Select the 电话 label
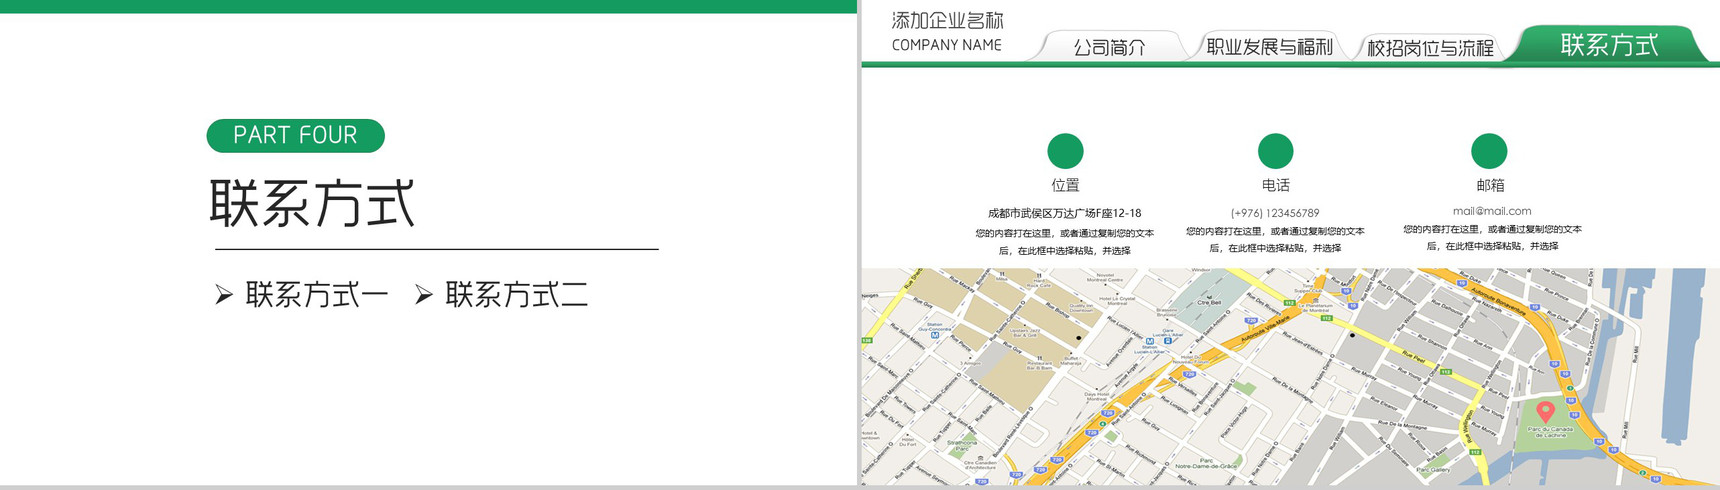This screenshot has width=1720, height=490. [x=1275, y=185]
